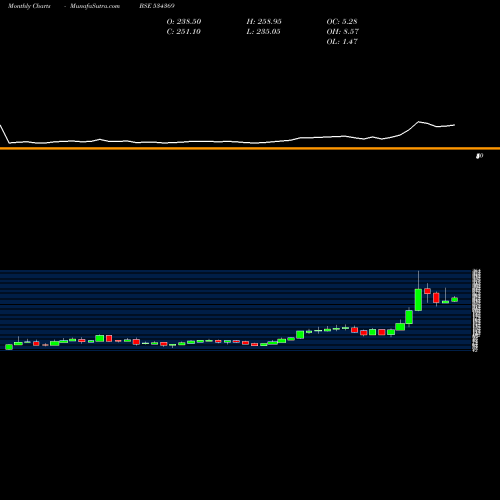Click the low value 'L: 235.05'
The width and height of the screenshot is (500, 500).
tap(263, 32)
